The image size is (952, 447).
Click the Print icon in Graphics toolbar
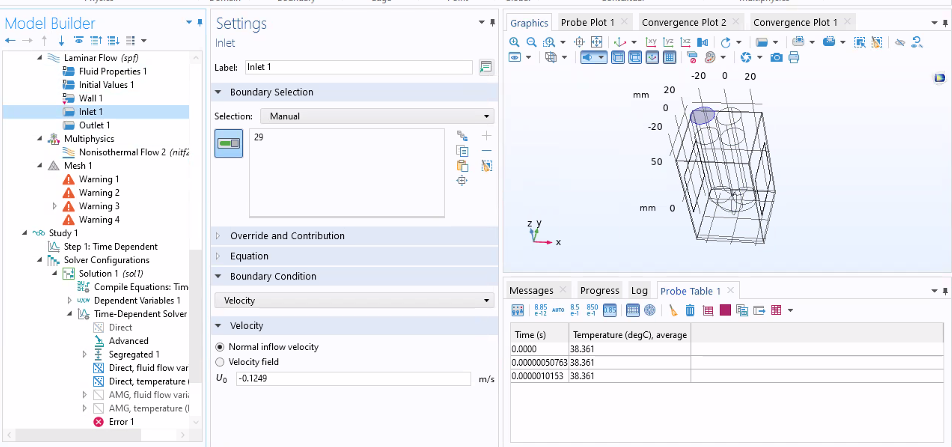point(794,58)
